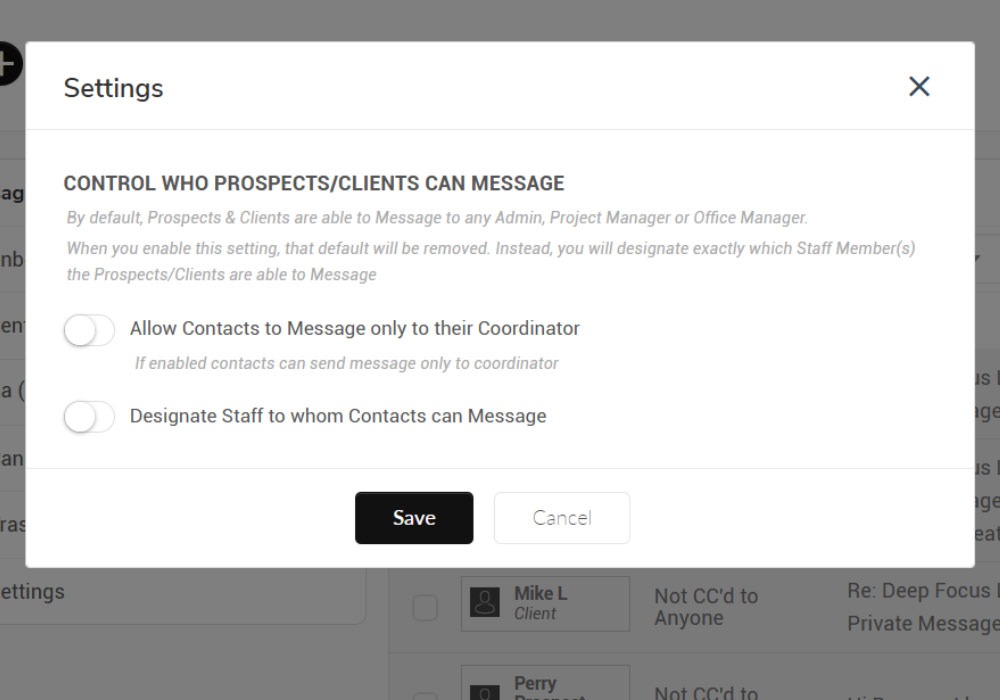Select the partially hidden Trash sidebar item

coord(12,524)
